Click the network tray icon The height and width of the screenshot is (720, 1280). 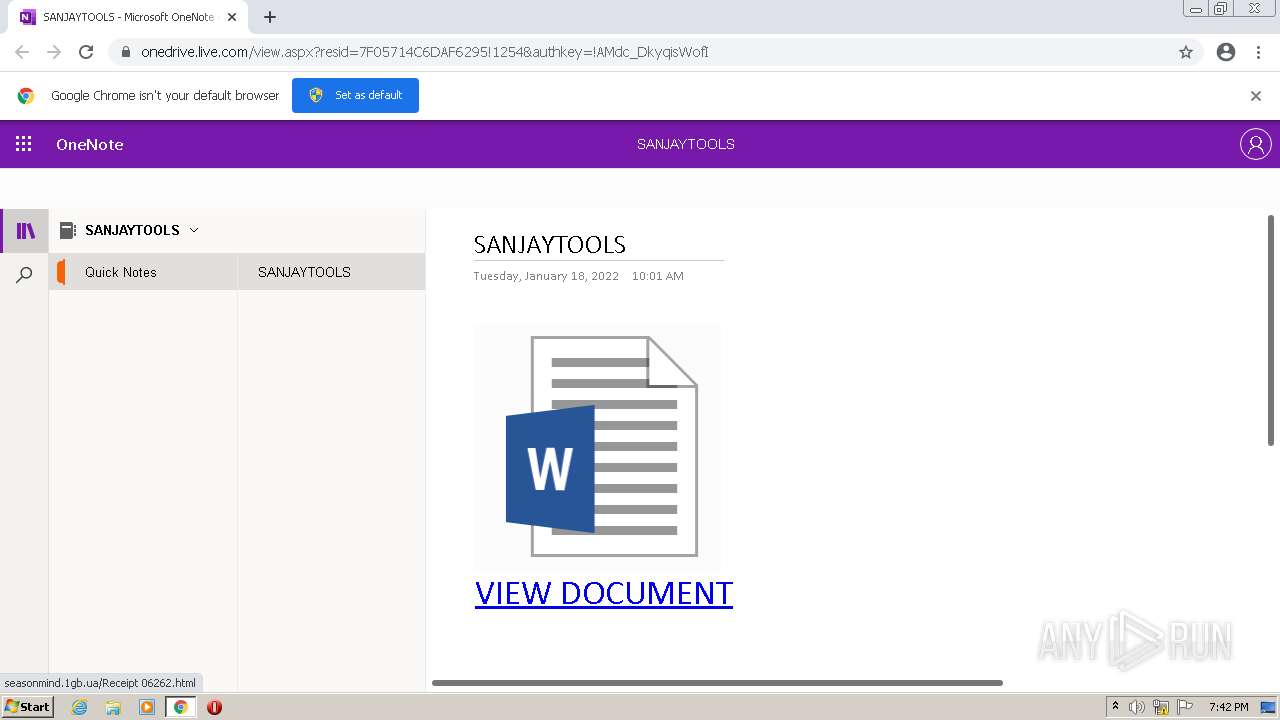1161,707
